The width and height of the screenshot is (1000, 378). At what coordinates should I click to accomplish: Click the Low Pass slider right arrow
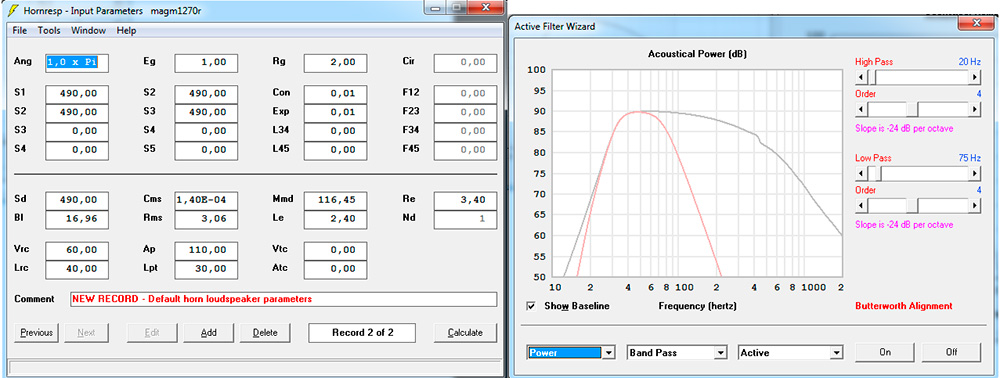974,173
